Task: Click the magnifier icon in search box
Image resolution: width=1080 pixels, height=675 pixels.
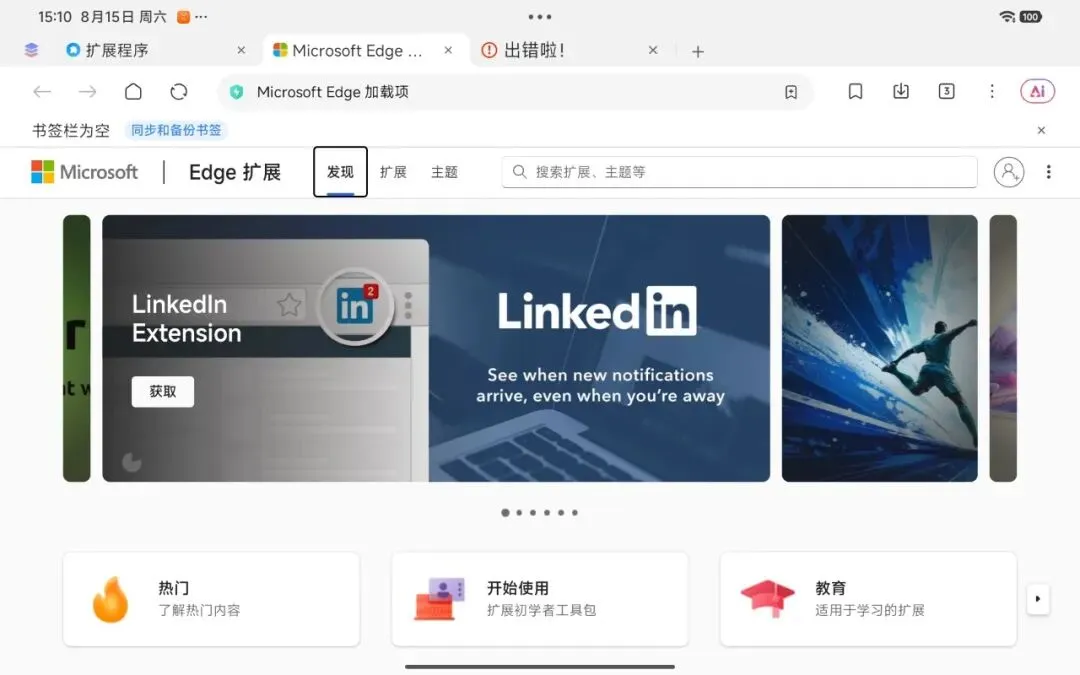Action: 520,172
